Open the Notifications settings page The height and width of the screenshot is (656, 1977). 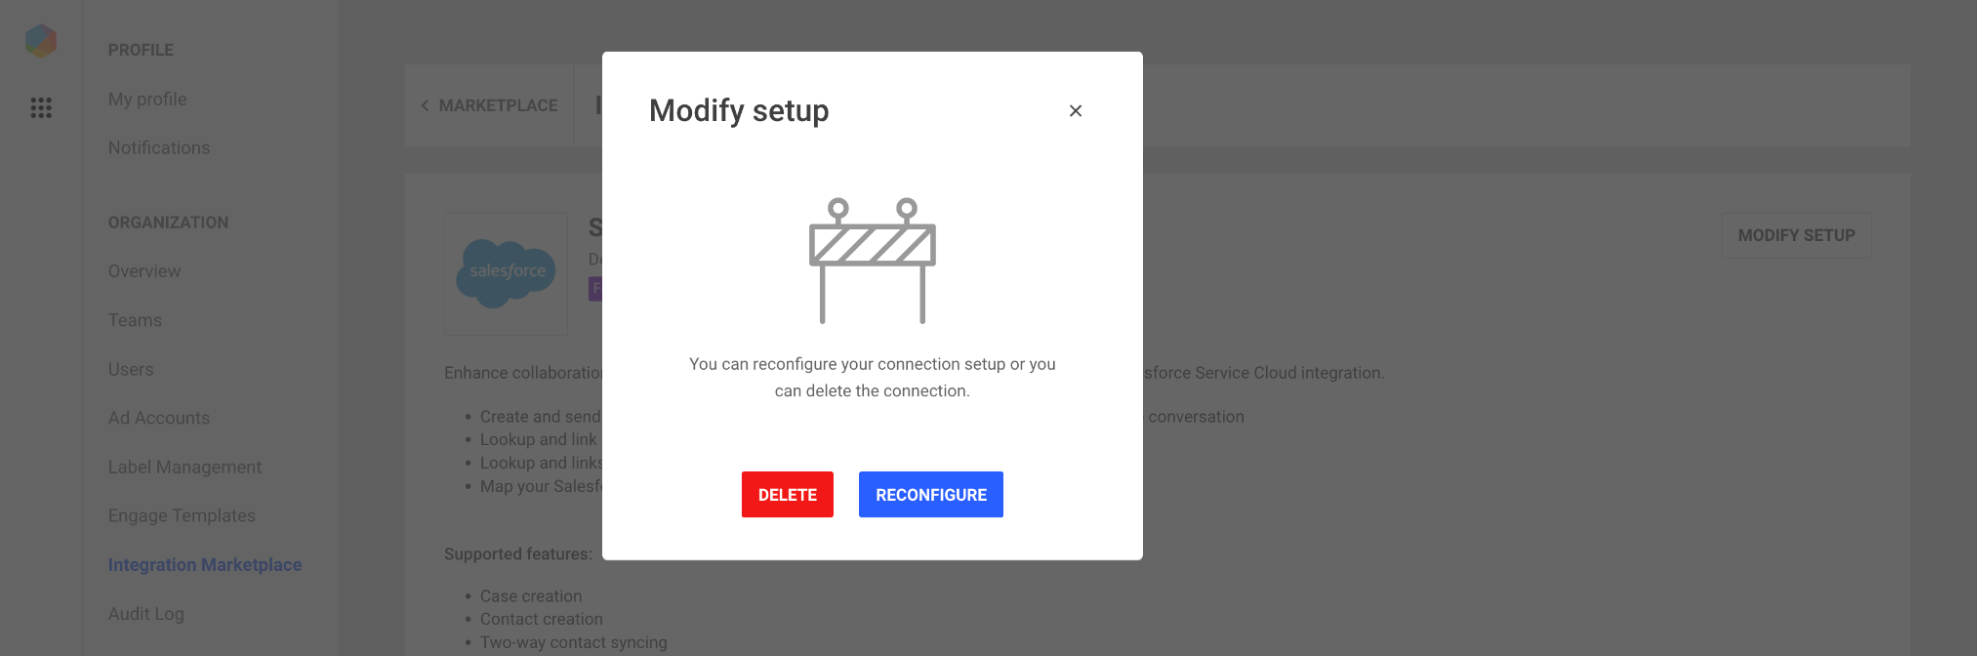pos(159,148)
